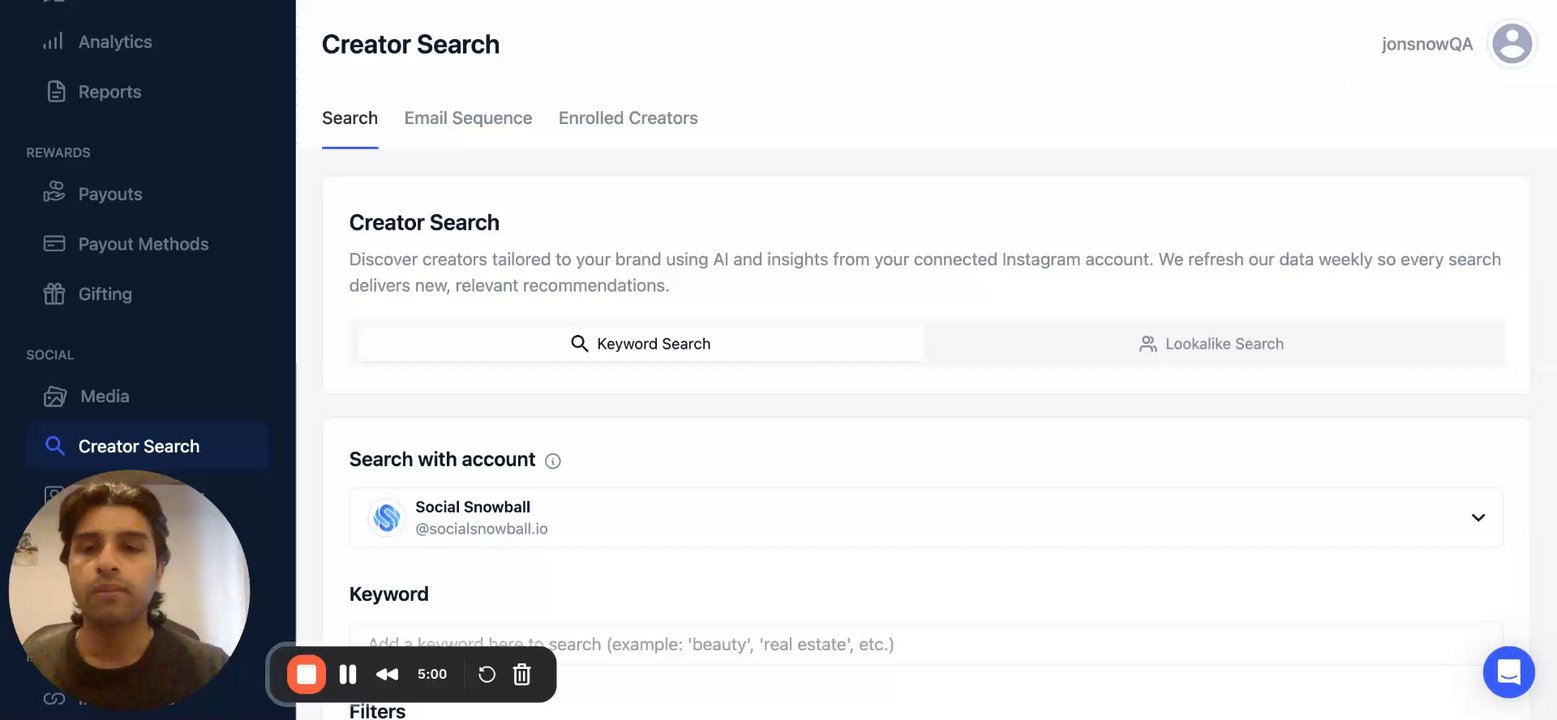Switch to Lookalike Search mode
The image size is (1557, 720).
click(x=1211, y=344)
